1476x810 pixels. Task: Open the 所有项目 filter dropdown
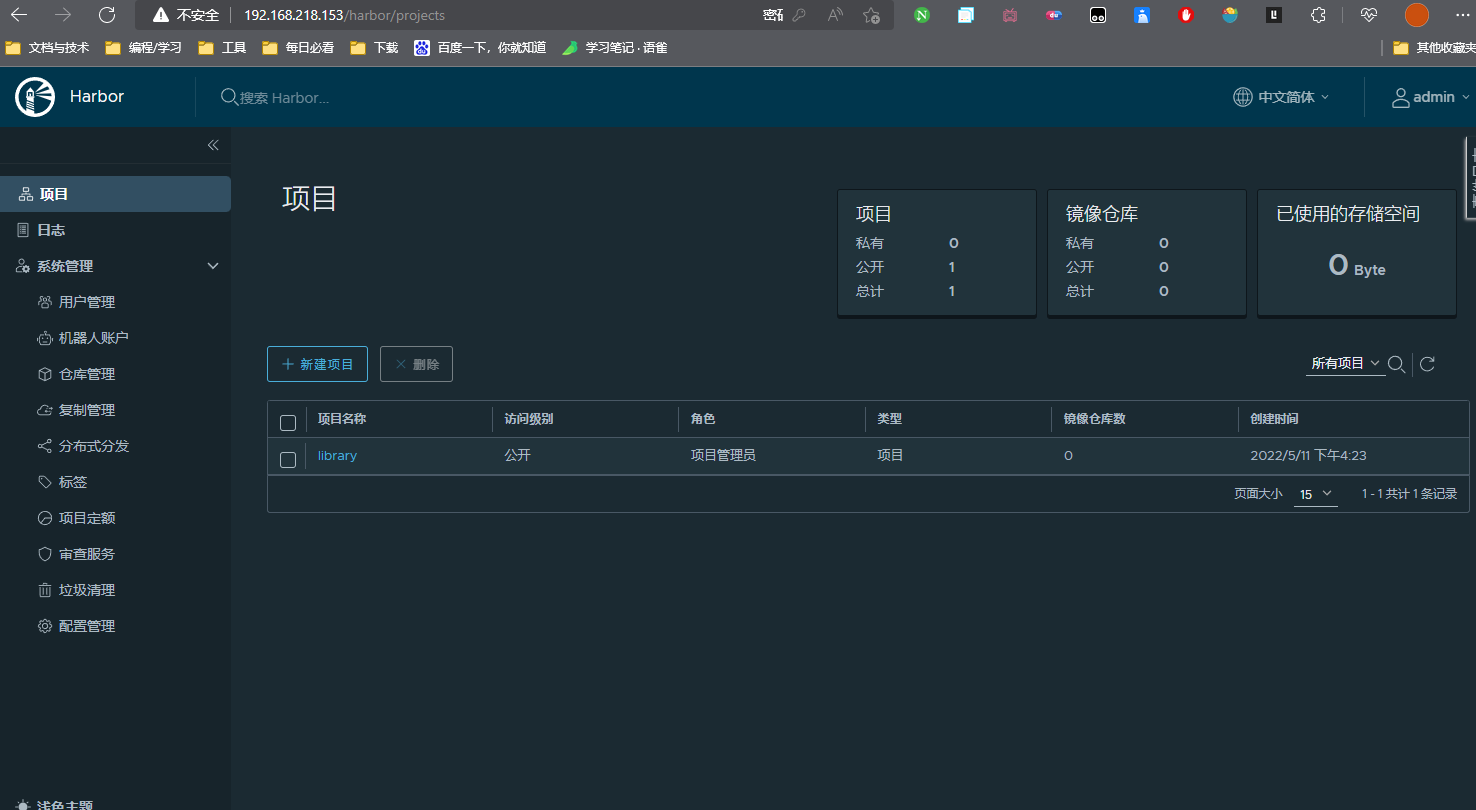click(1346, 364)
